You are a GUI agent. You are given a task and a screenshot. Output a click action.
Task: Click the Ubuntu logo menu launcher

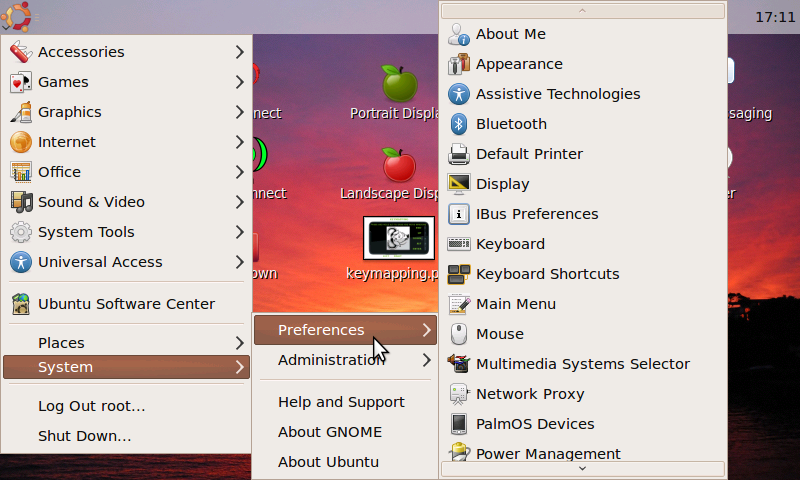[x=16, y=16]
